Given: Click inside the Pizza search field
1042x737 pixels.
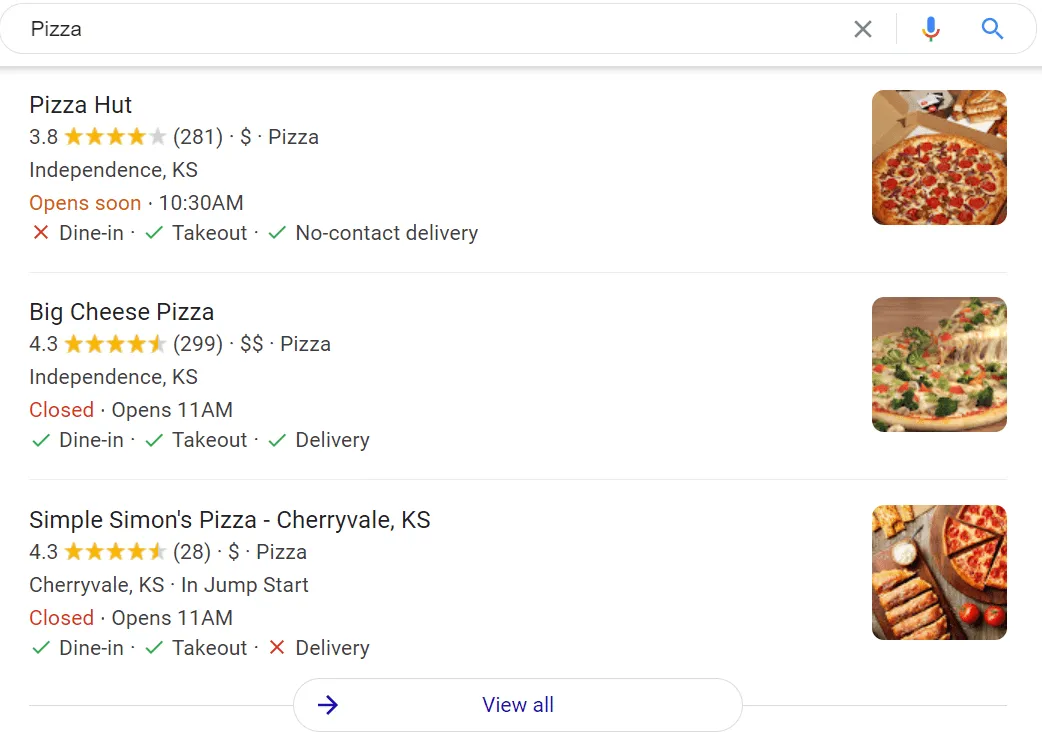Looking at the screenshot, I should coord(400,29).
